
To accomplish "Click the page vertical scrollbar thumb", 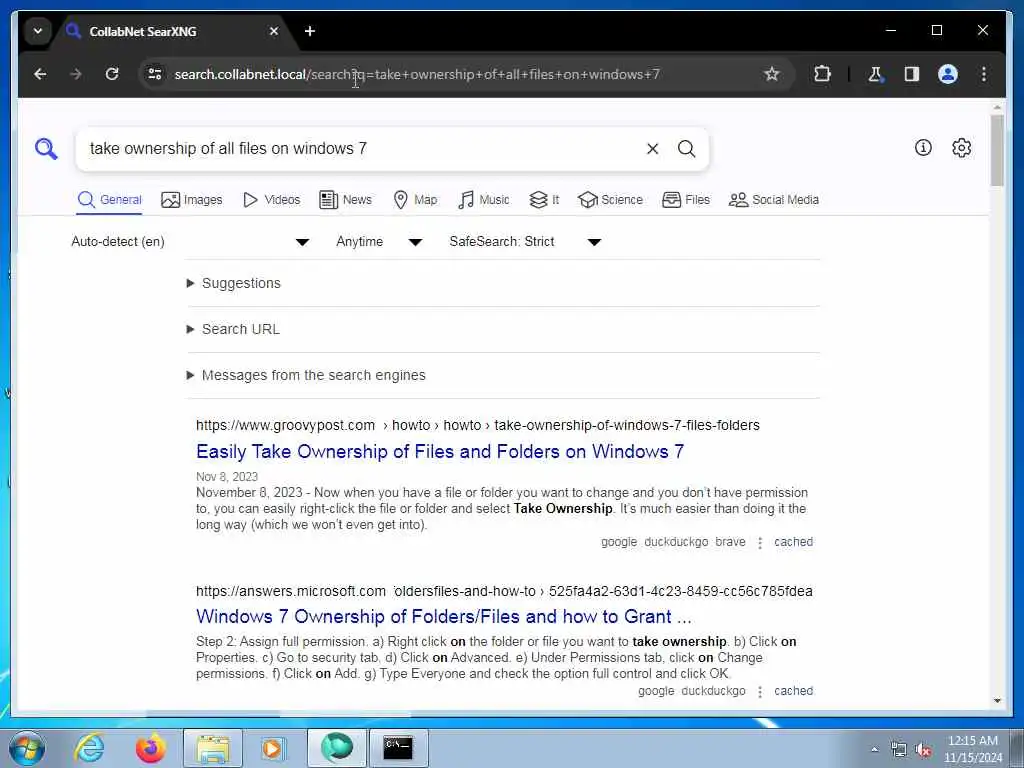I will (x=997, y=150).
